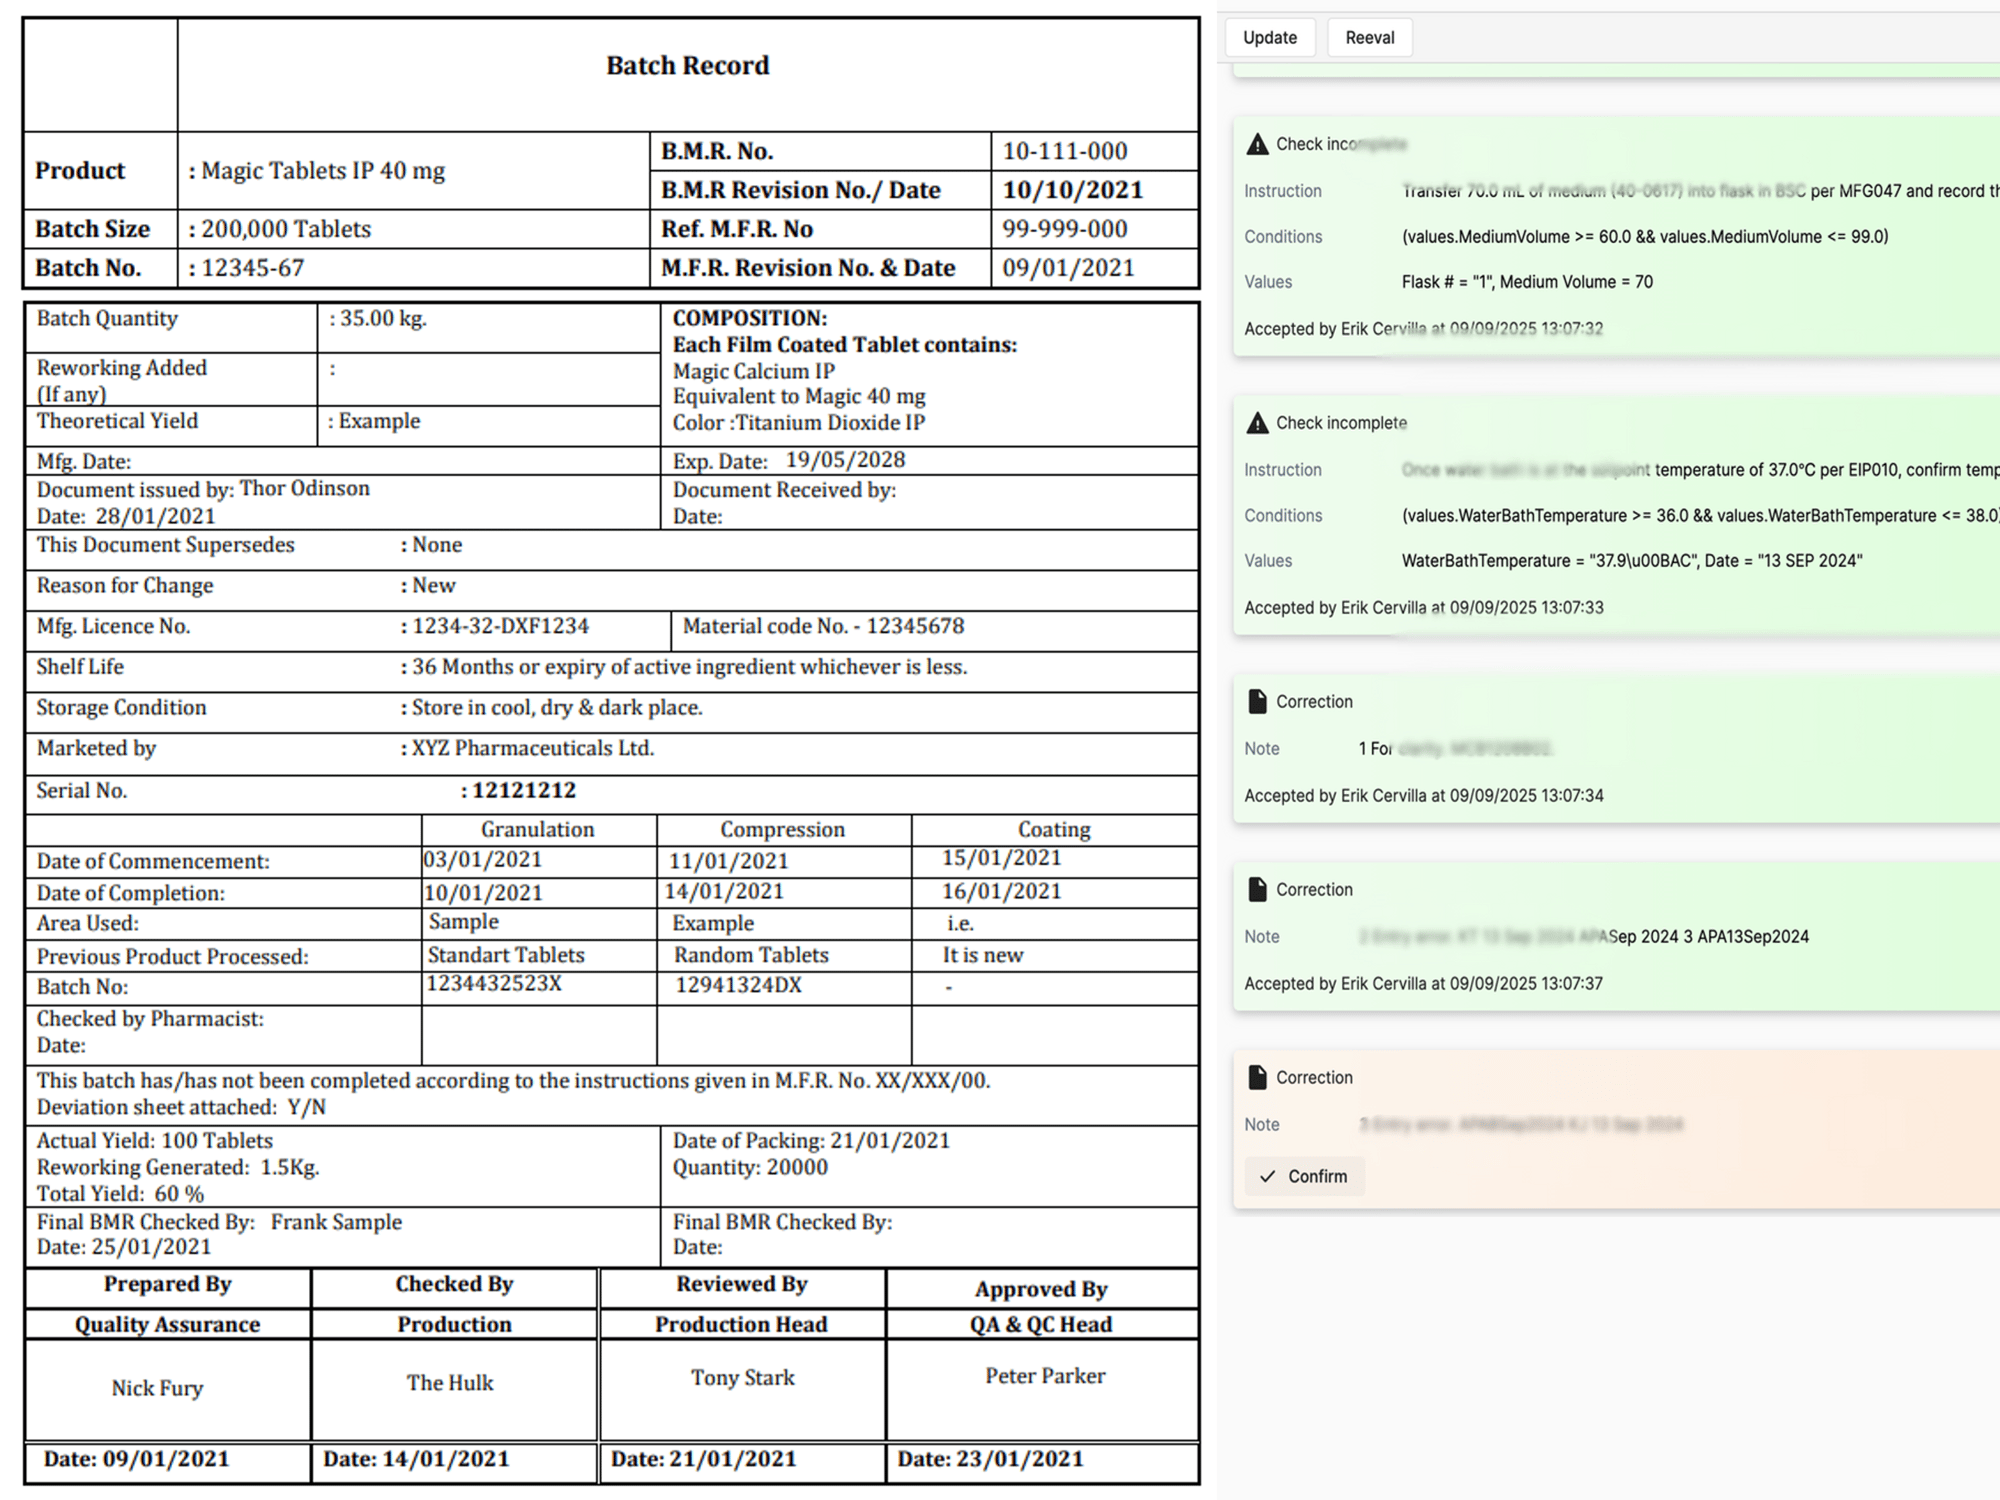Click the page icon beside the orange Correction header
Image resolution: width=2000 pixels, height=1500 pixels.
[1256, 1077]
